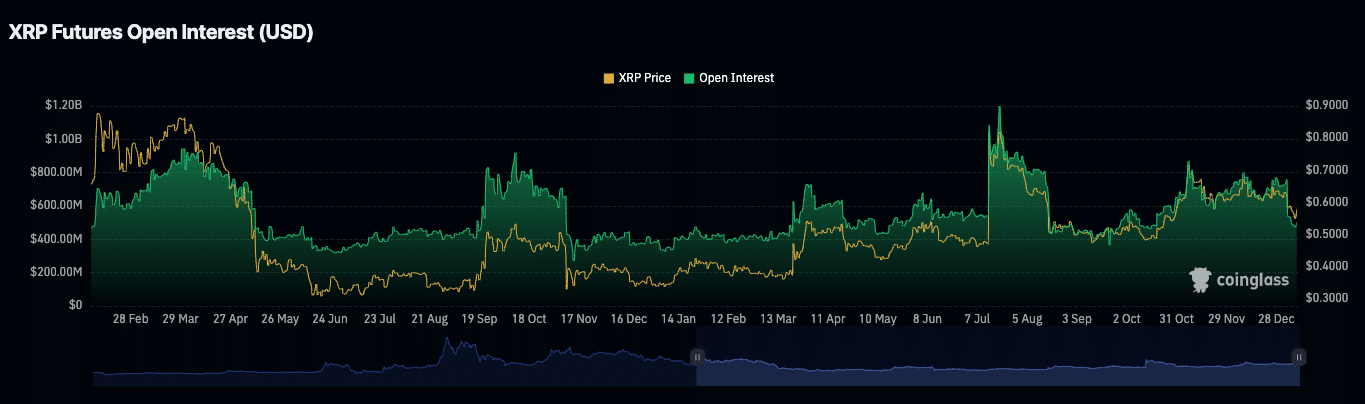
Task: Click the coinglass watermark text
Action: tap(1252, 282)
